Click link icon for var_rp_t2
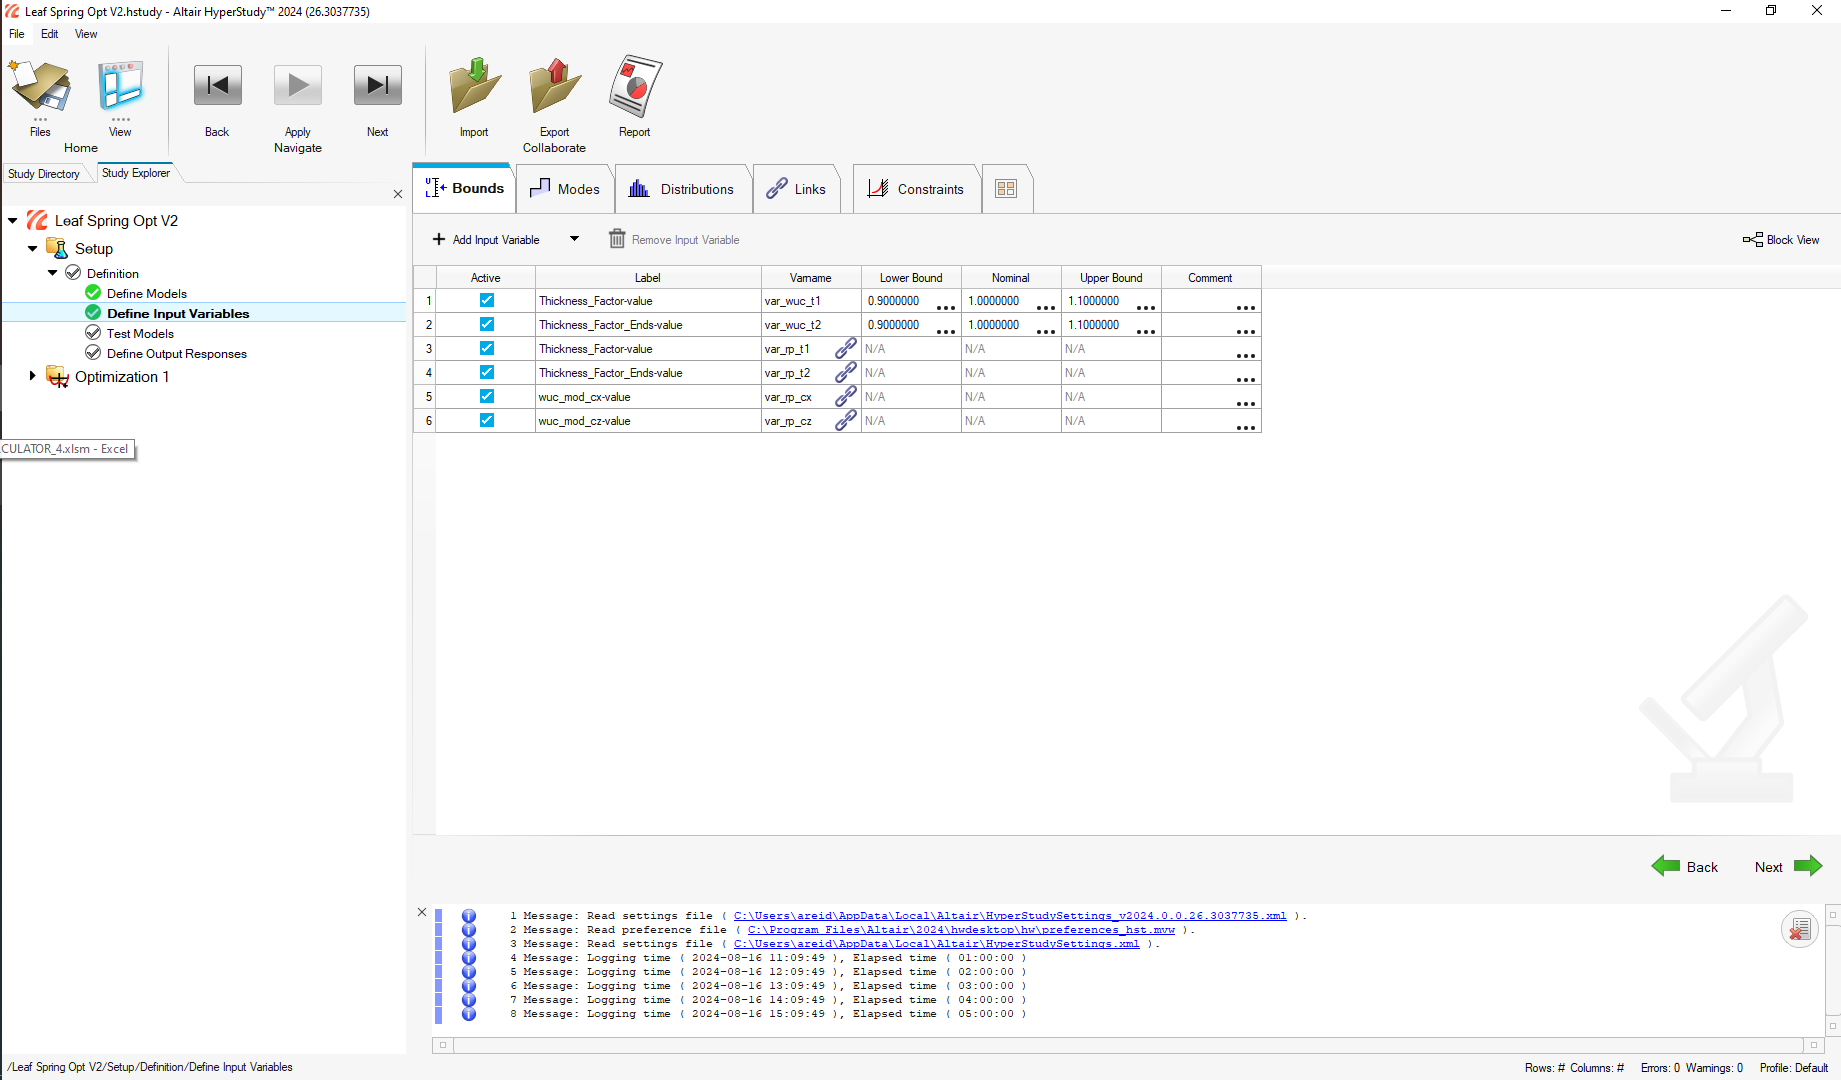The image size is (1841, 1080). (x=846, y=372)
